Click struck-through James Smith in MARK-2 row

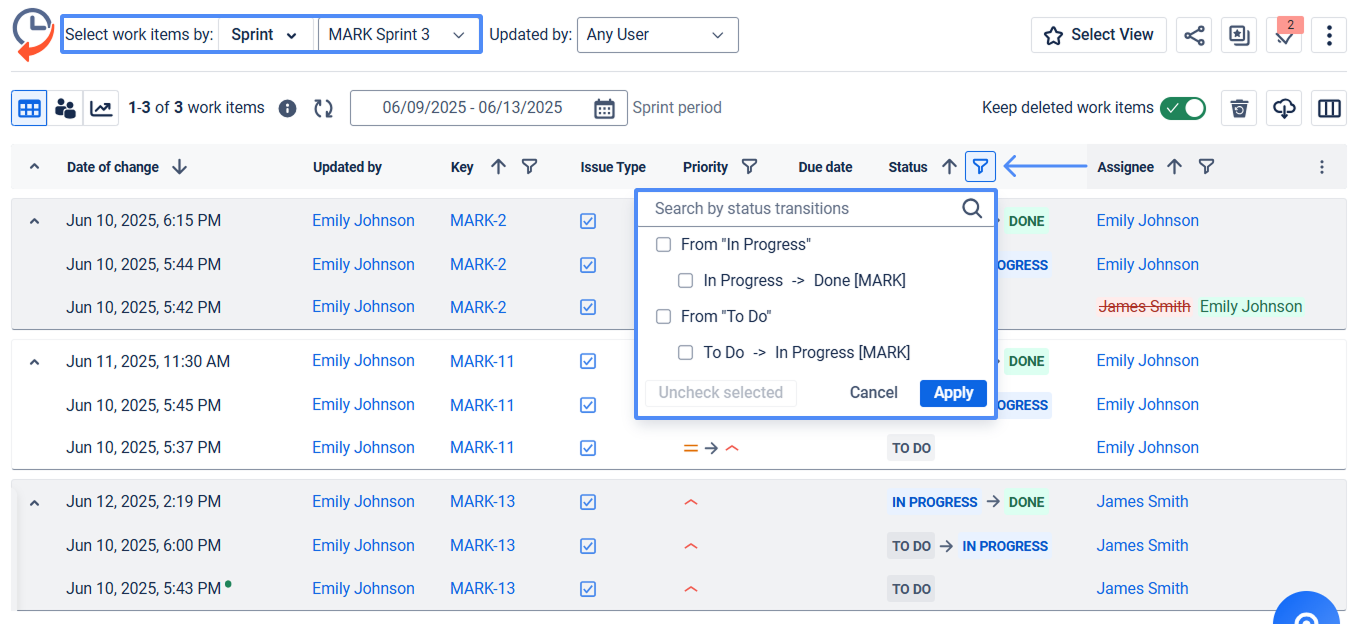(x=1144, y=307)
